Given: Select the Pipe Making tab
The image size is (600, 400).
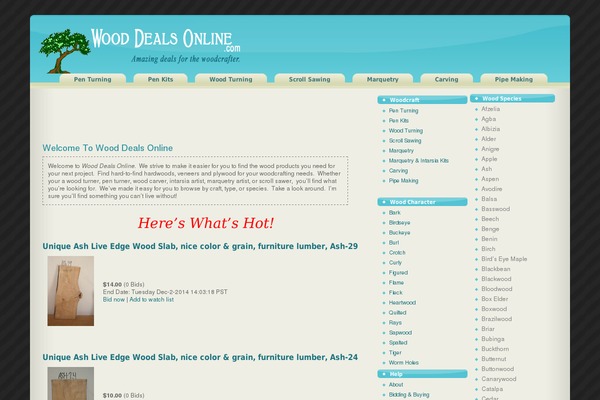Looking at the screenshot, I should tap(514, 79).
